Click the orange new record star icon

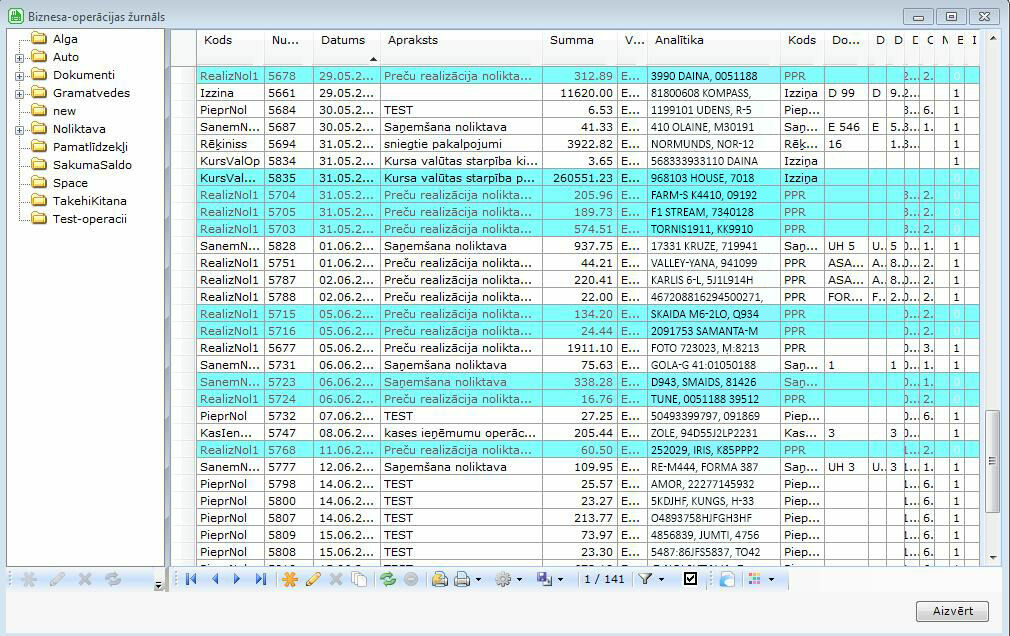point(290,579)
